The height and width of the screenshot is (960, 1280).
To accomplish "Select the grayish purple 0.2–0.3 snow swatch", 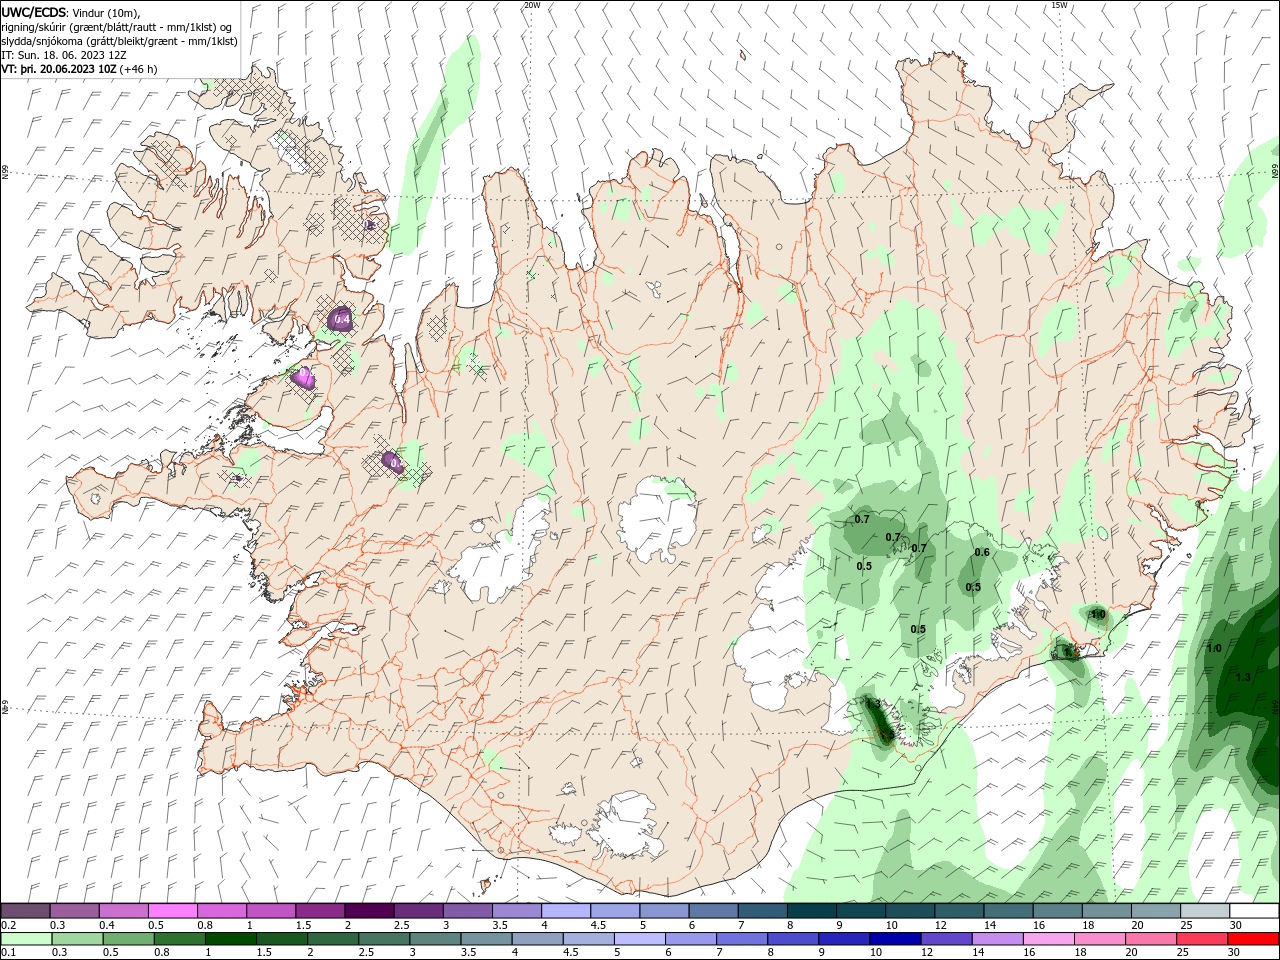I will [x=26, y=911].
